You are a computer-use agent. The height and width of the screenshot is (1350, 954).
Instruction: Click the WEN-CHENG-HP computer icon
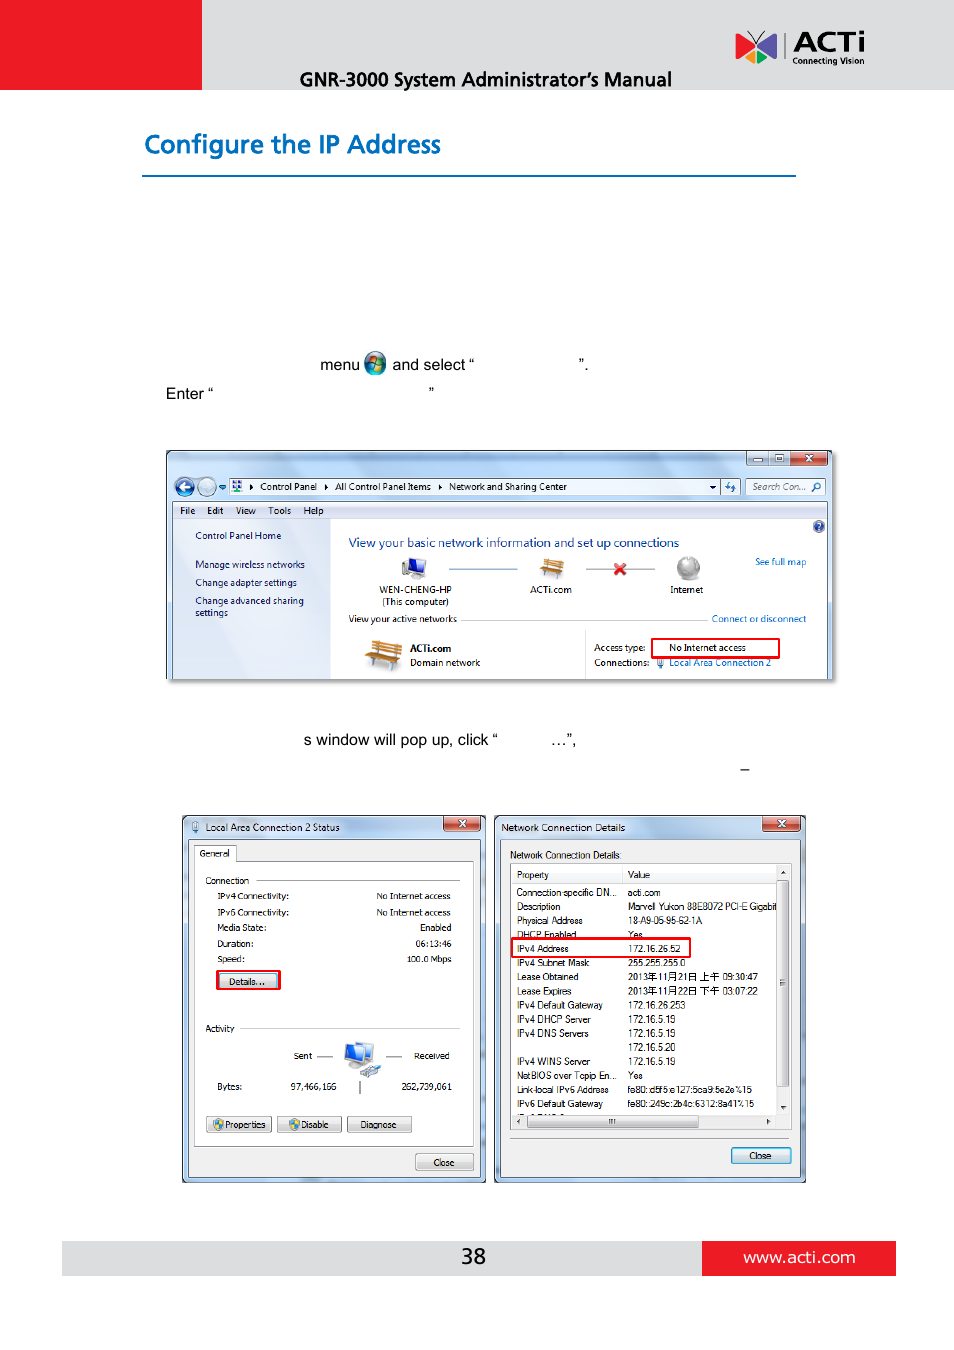pos(414,569)
